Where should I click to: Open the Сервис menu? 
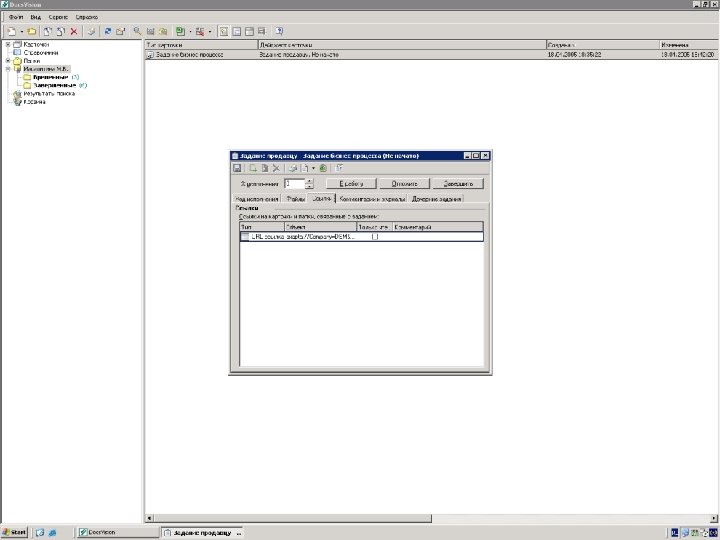pos(58,17)
